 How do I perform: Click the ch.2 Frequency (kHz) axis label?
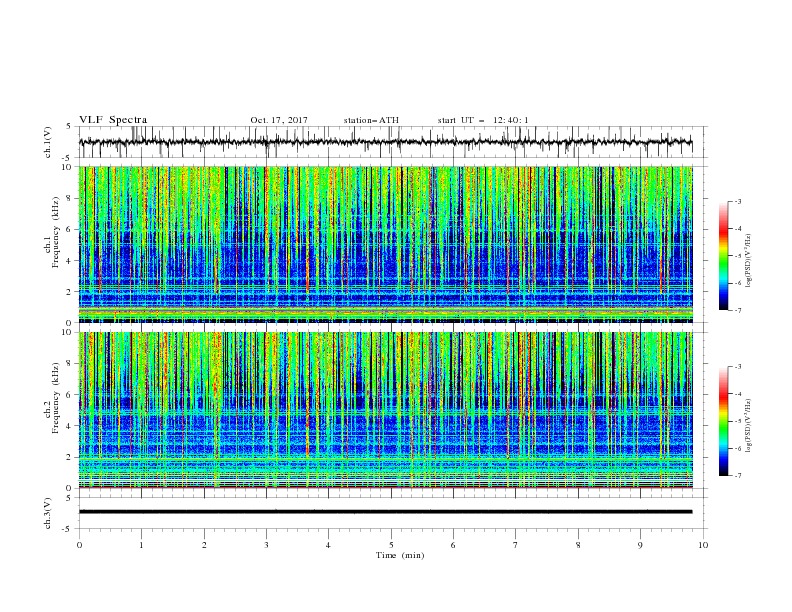(52, 398)
